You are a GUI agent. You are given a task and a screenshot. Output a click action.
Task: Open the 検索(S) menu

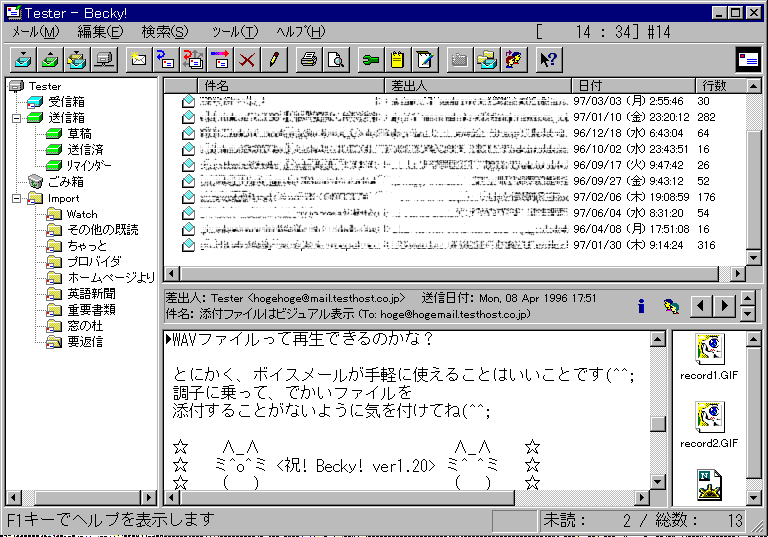[164, 32]
